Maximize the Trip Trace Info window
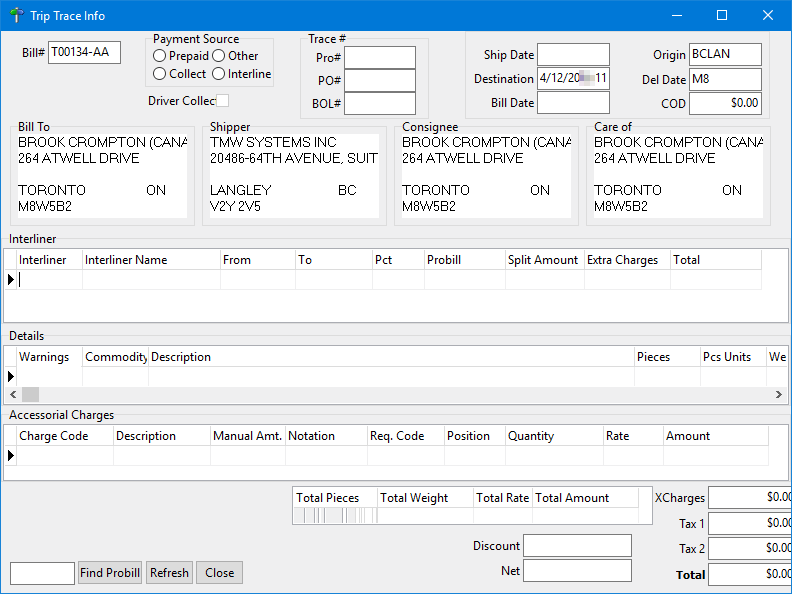Screen dimensions: 792x594 point(722,15)
